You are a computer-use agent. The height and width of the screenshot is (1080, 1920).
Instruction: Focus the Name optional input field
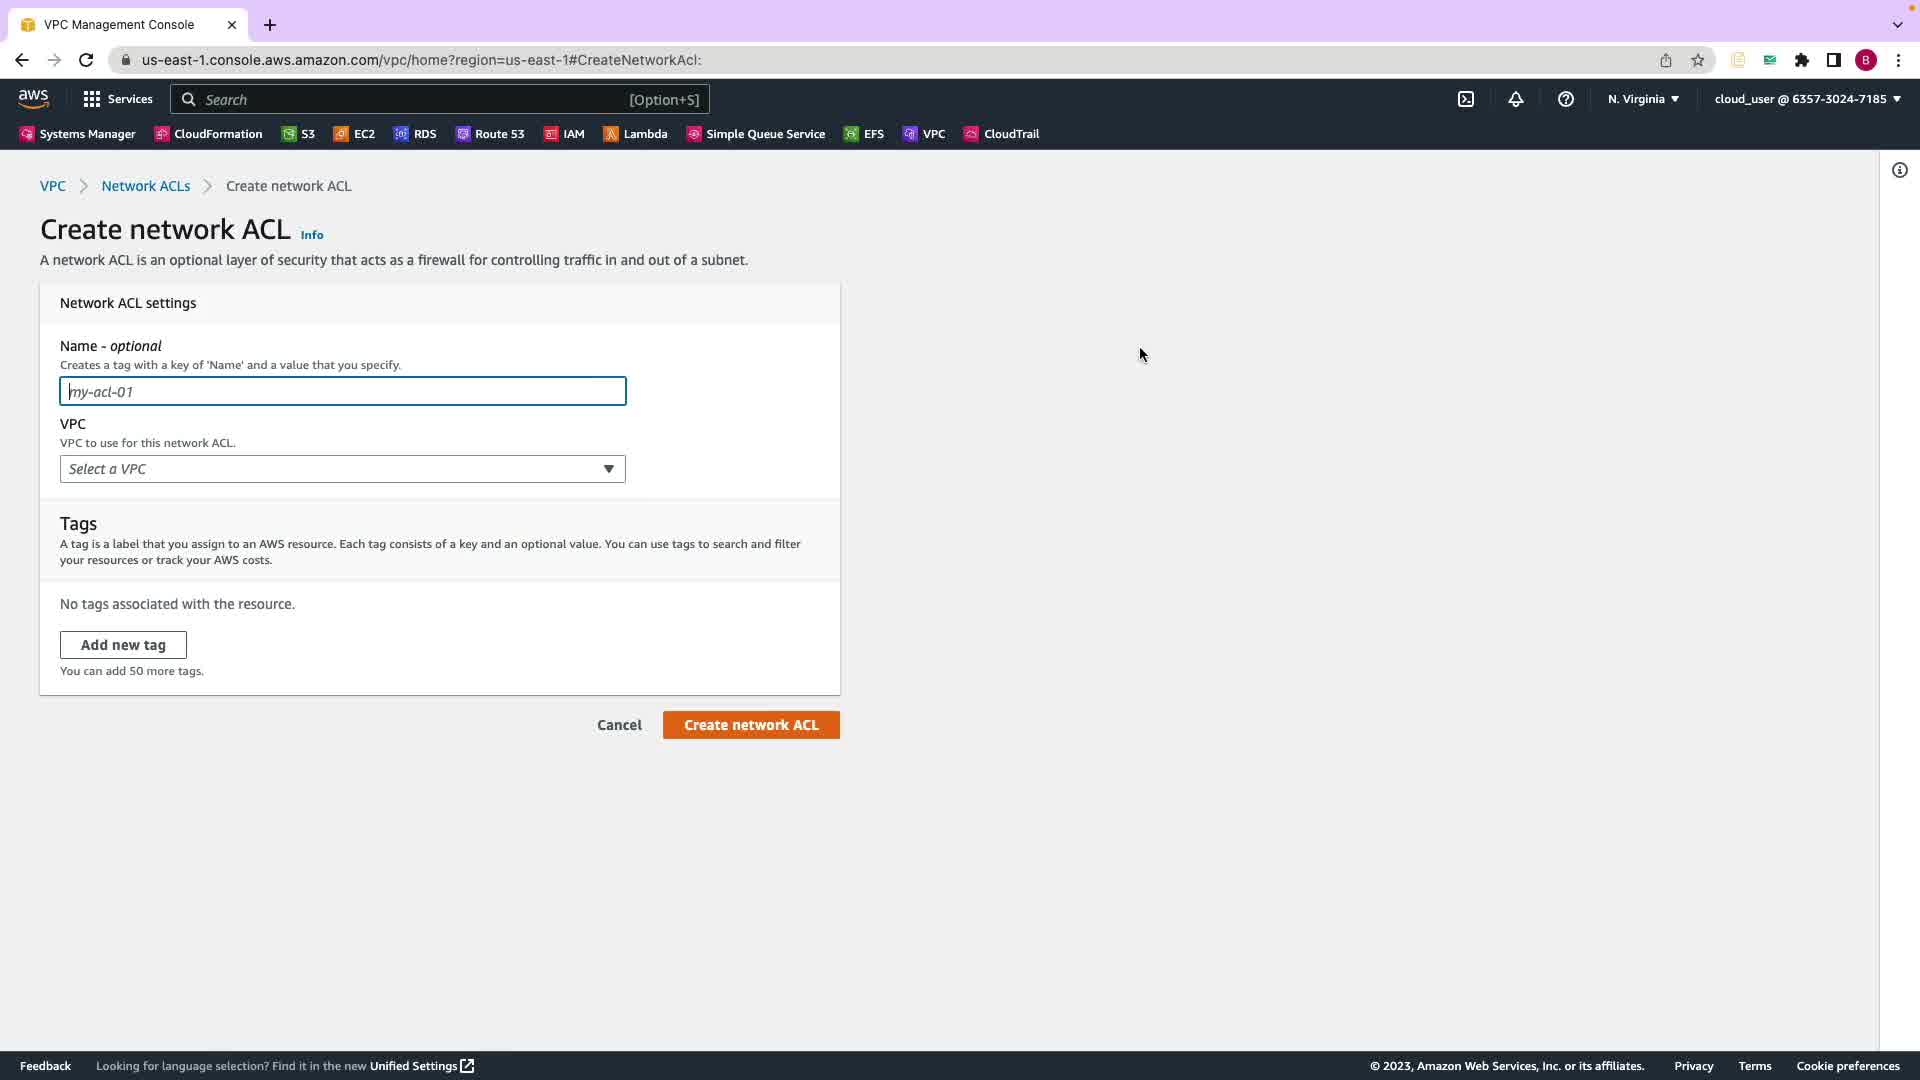pyautogui.click(x=342, y=391)
